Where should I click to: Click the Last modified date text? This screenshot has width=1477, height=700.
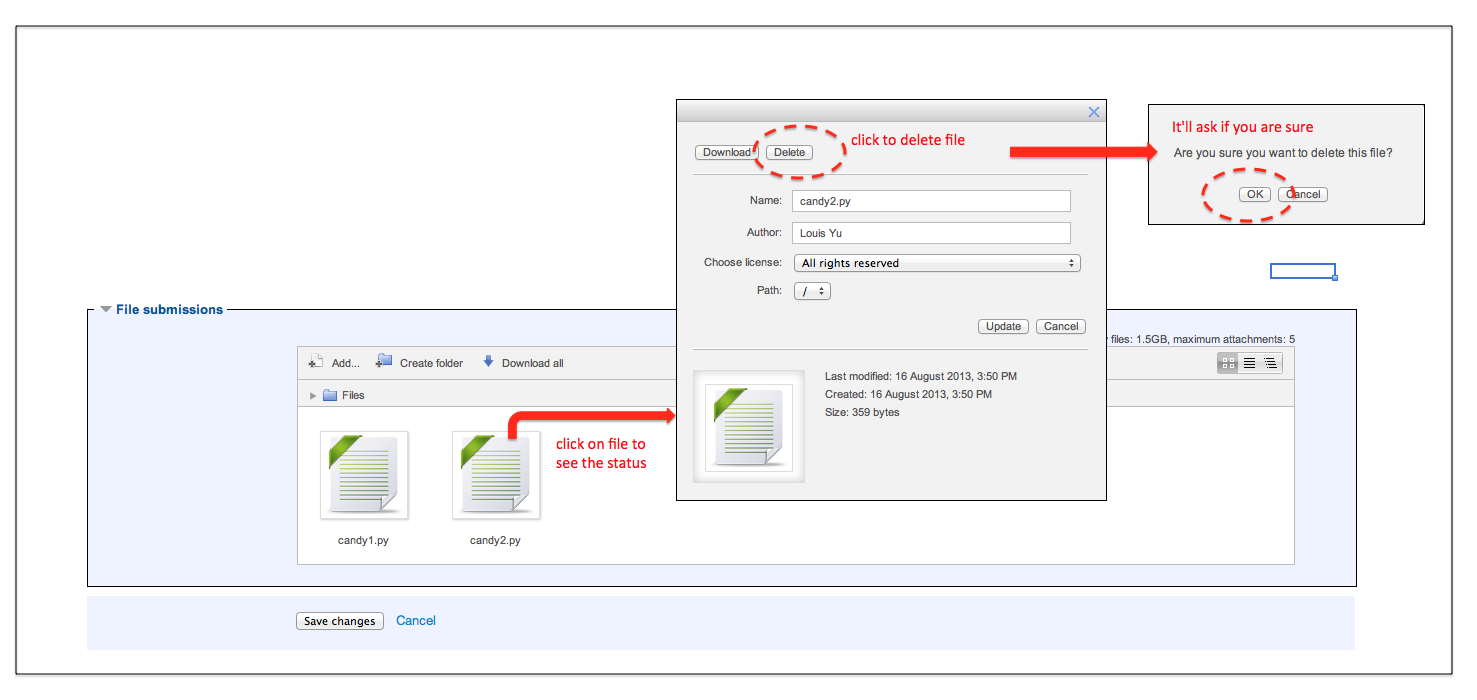pos(921,376)
